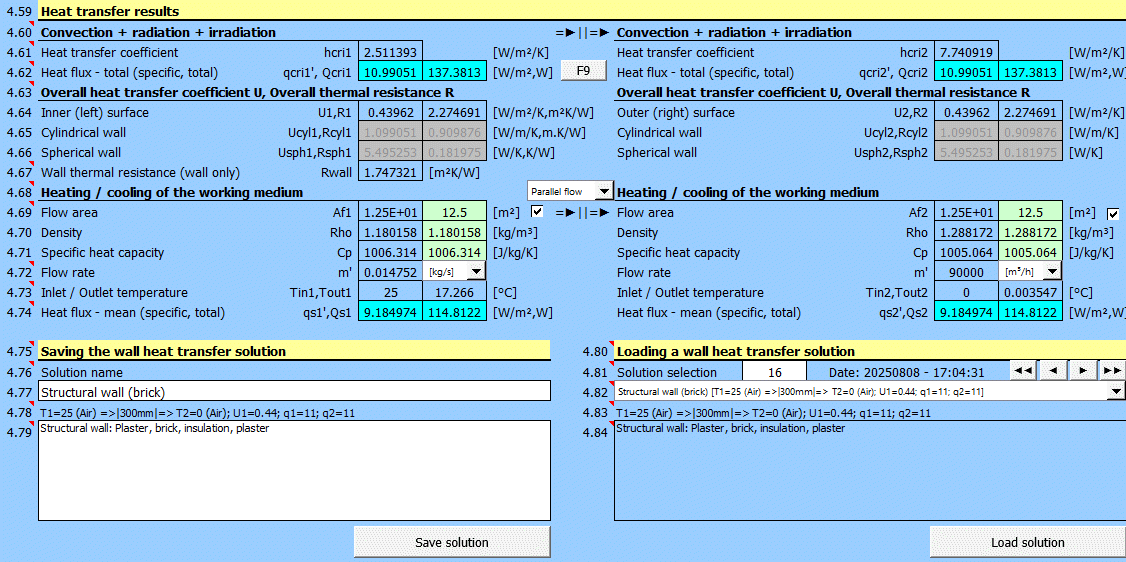Expand the Structural wall solution selection list
The image size is (1126, 562).
[x=1116, y=392]
